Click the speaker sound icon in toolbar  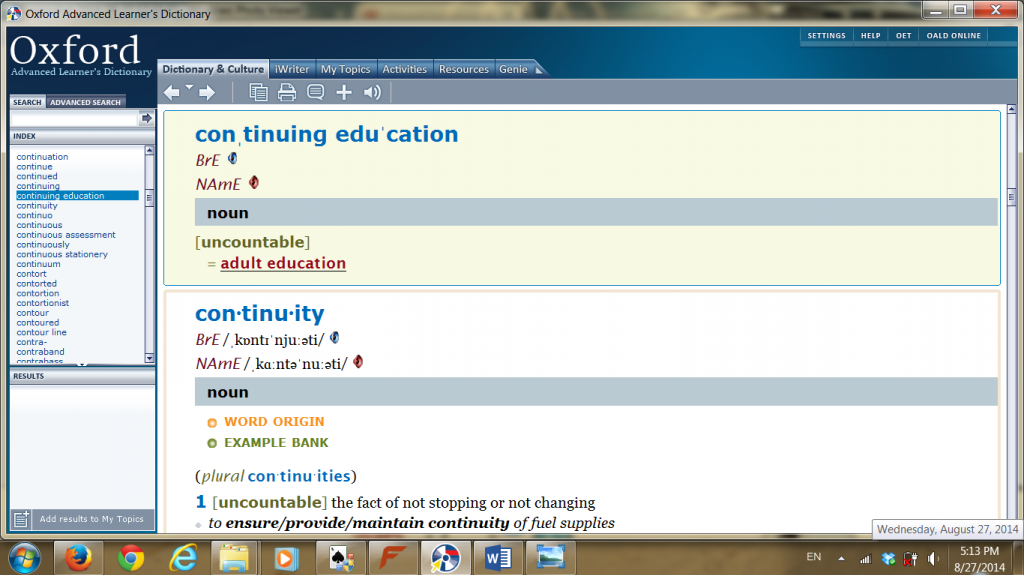click(372, 93)
